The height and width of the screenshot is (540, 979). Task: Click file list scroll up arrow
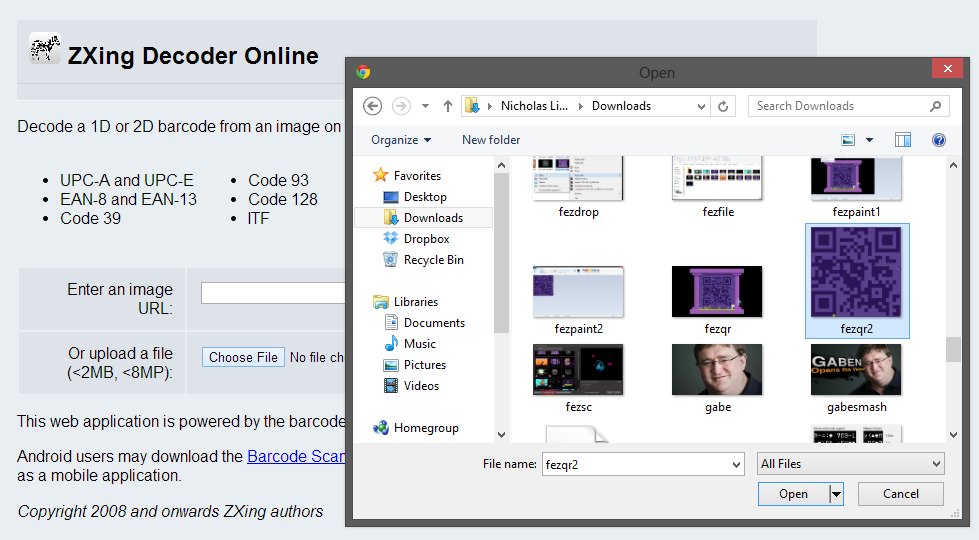[953, 165]
